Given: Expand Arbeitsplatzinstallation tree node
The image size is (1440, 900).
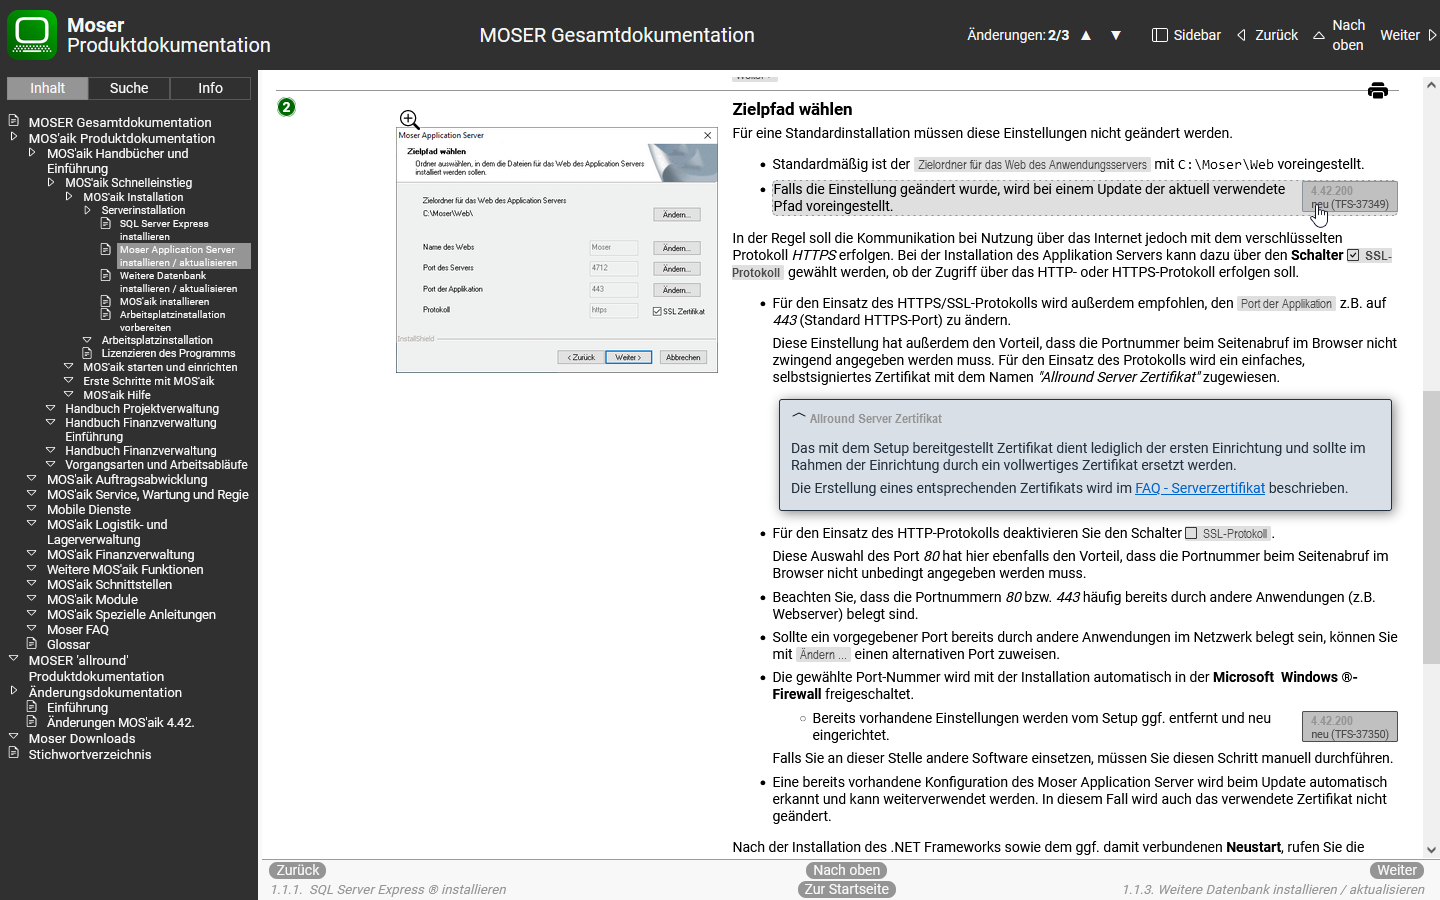Looking at the screenshot, I should [87, 340].
